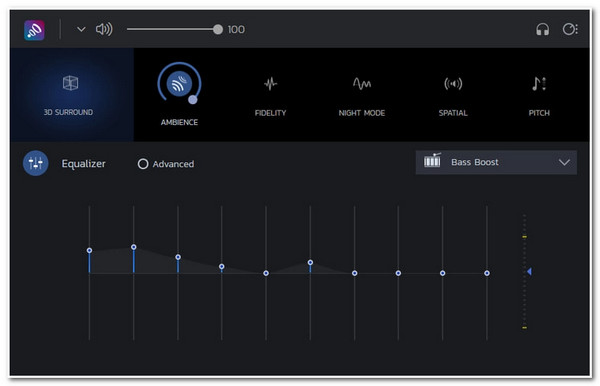Click the sixth equalizer band handle
This screenshot has height=386, width=600.
[310, 262]
